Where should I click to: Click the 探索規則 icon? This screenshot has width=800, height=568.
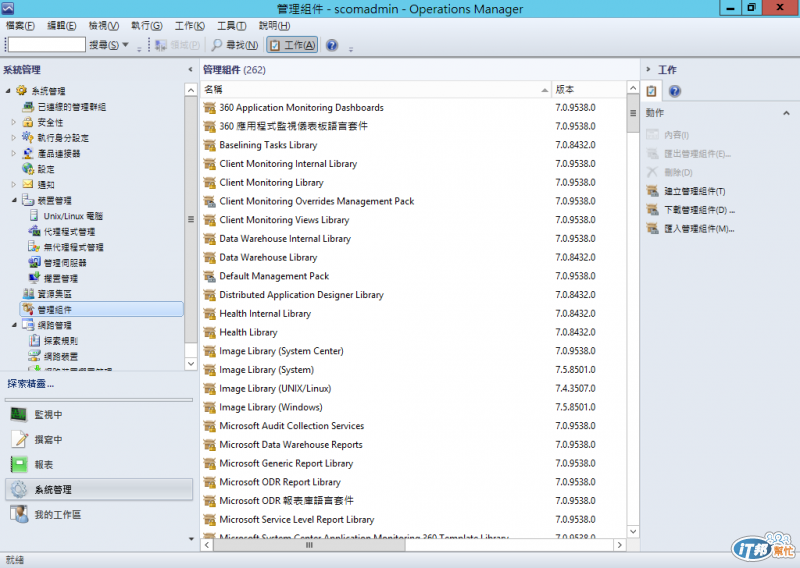(34, 340)
